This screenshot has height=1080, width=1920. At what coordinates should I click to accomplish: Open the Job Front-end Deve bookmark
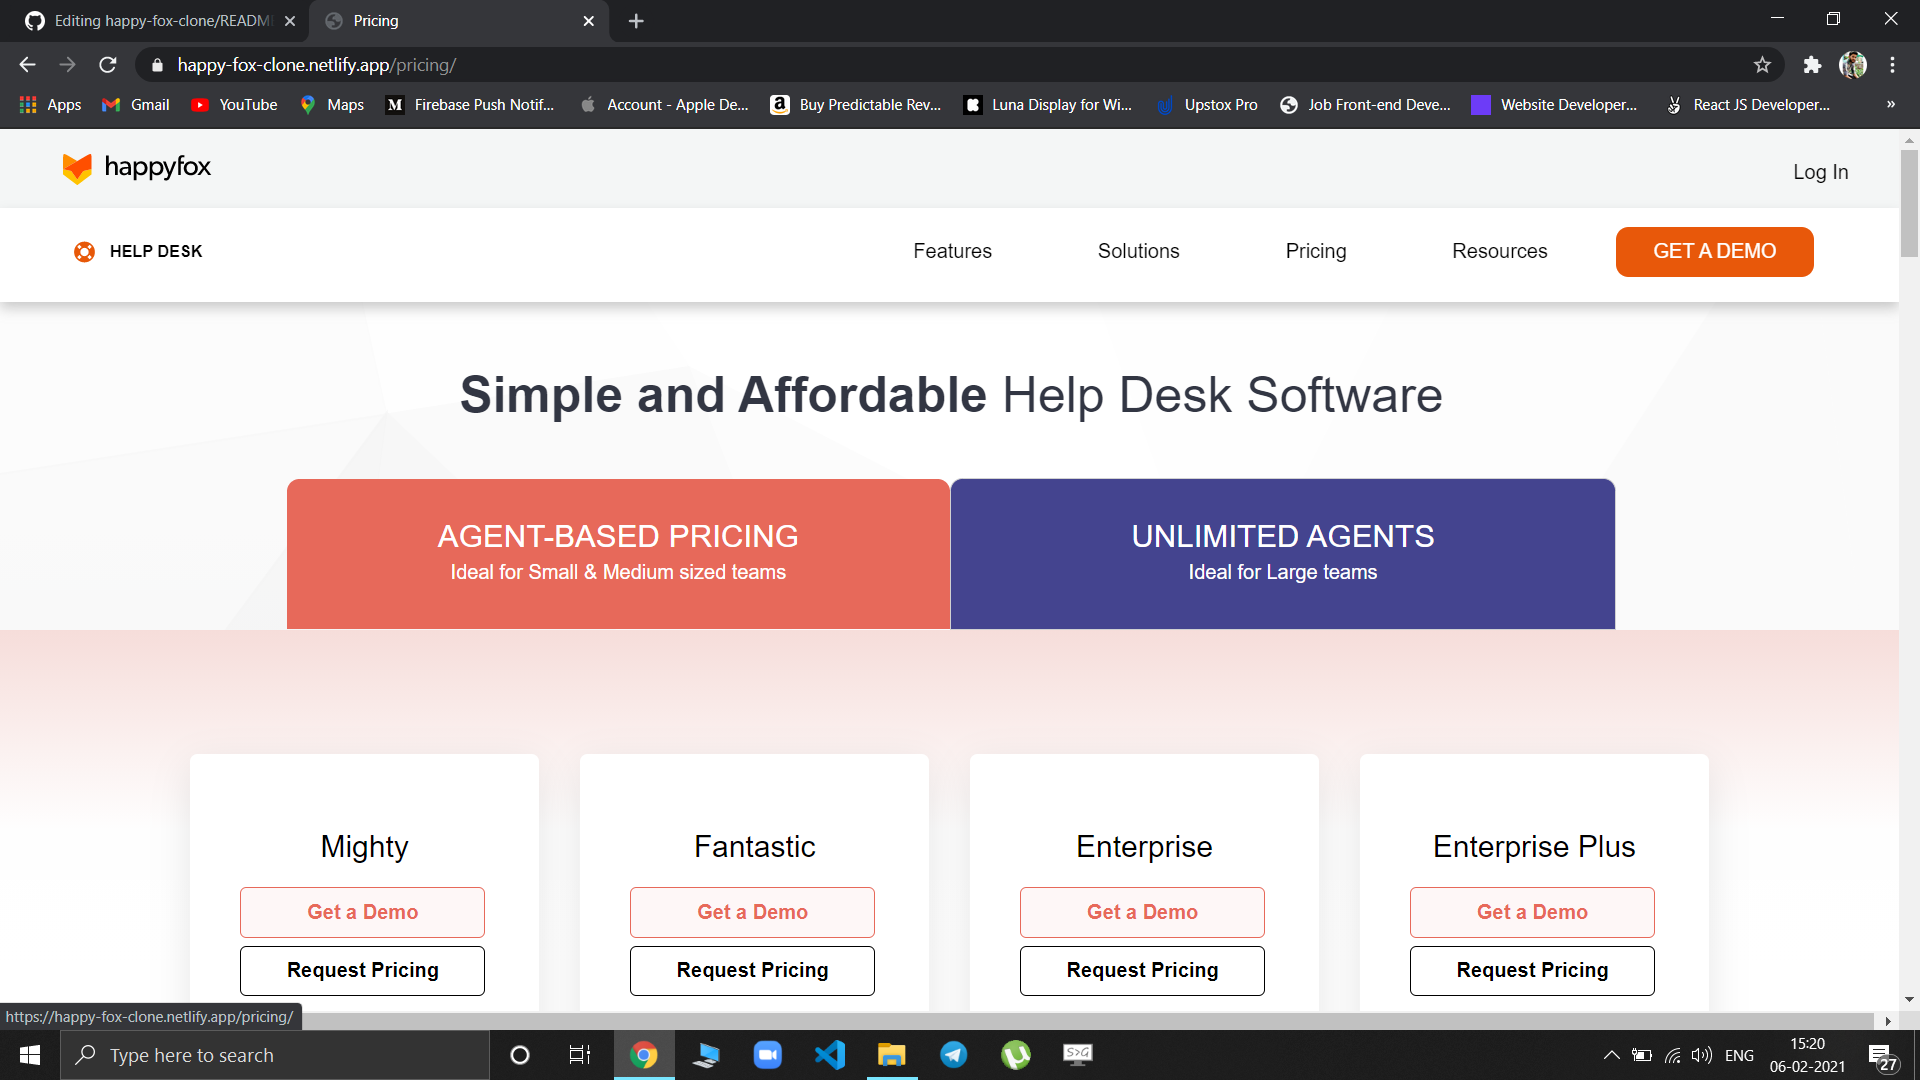(1365, 105)
